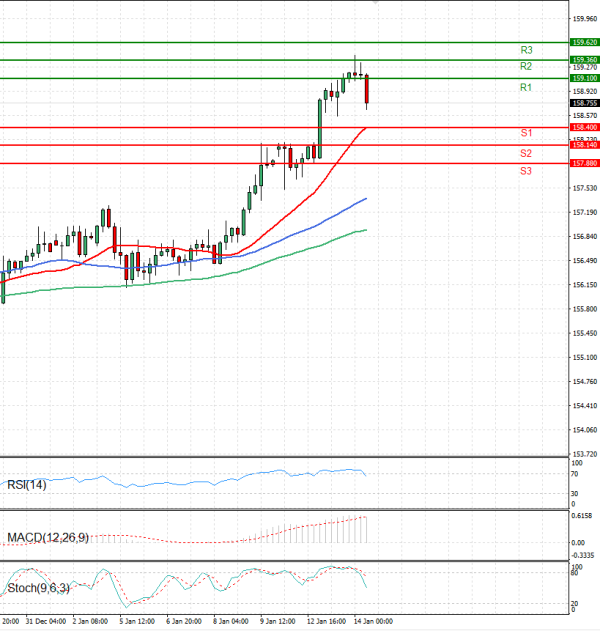The image size is (600, 631).
Task: Select the 157.880 red price tag
Action: (x=583, y=163)
